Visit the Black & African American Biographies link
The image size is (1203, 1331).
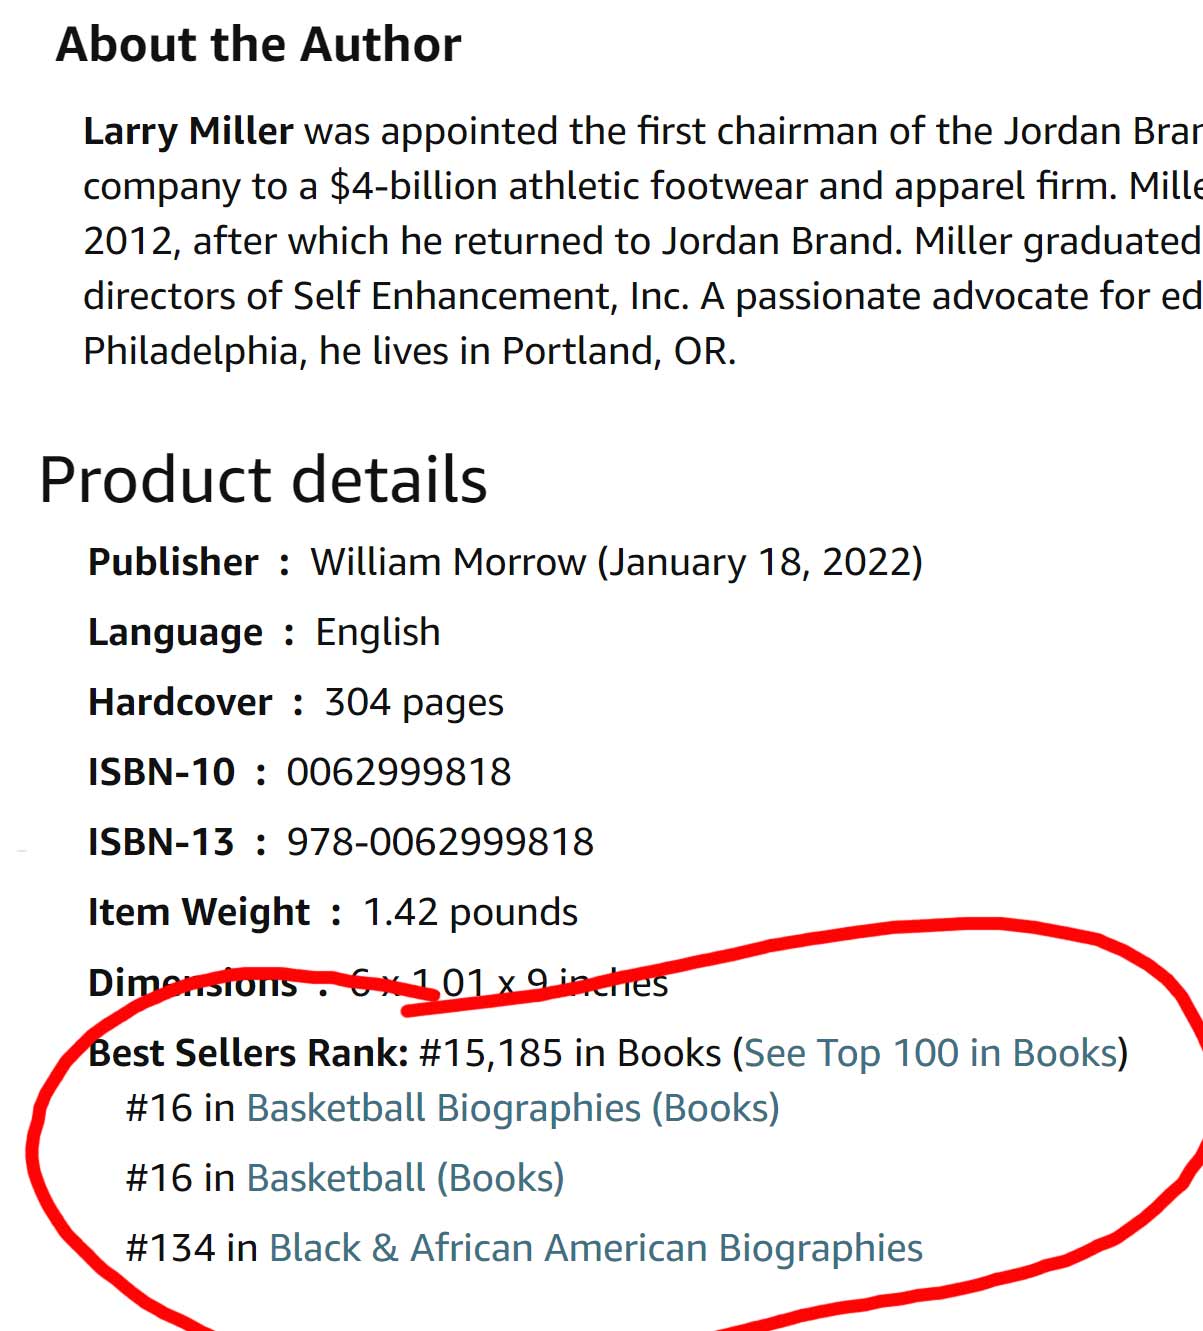point(595,1248)
